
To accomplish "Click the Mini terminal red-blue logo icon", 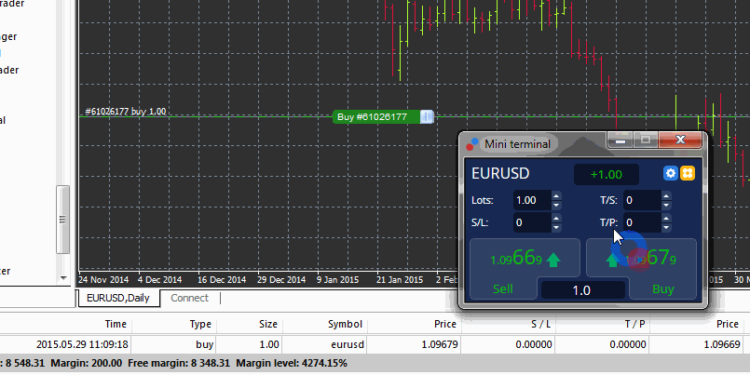I will coord(472,143).
